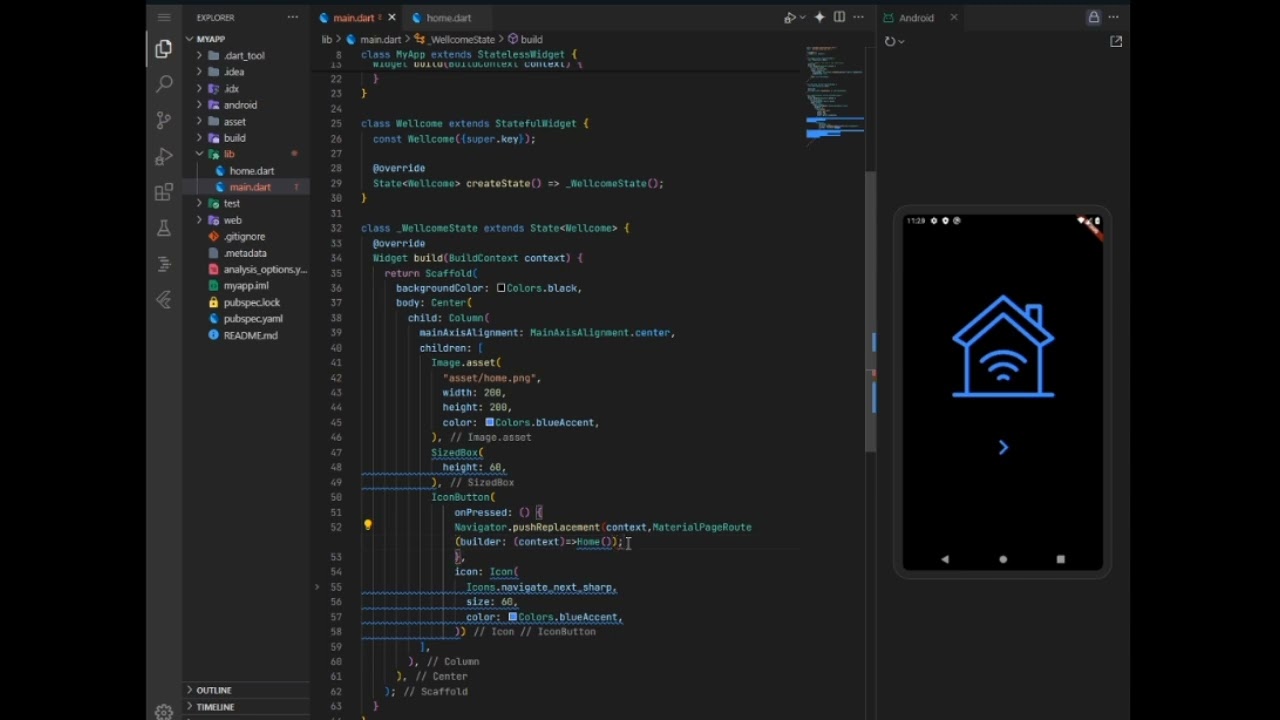Click the lightbulb code action icon

pos(368,525)
